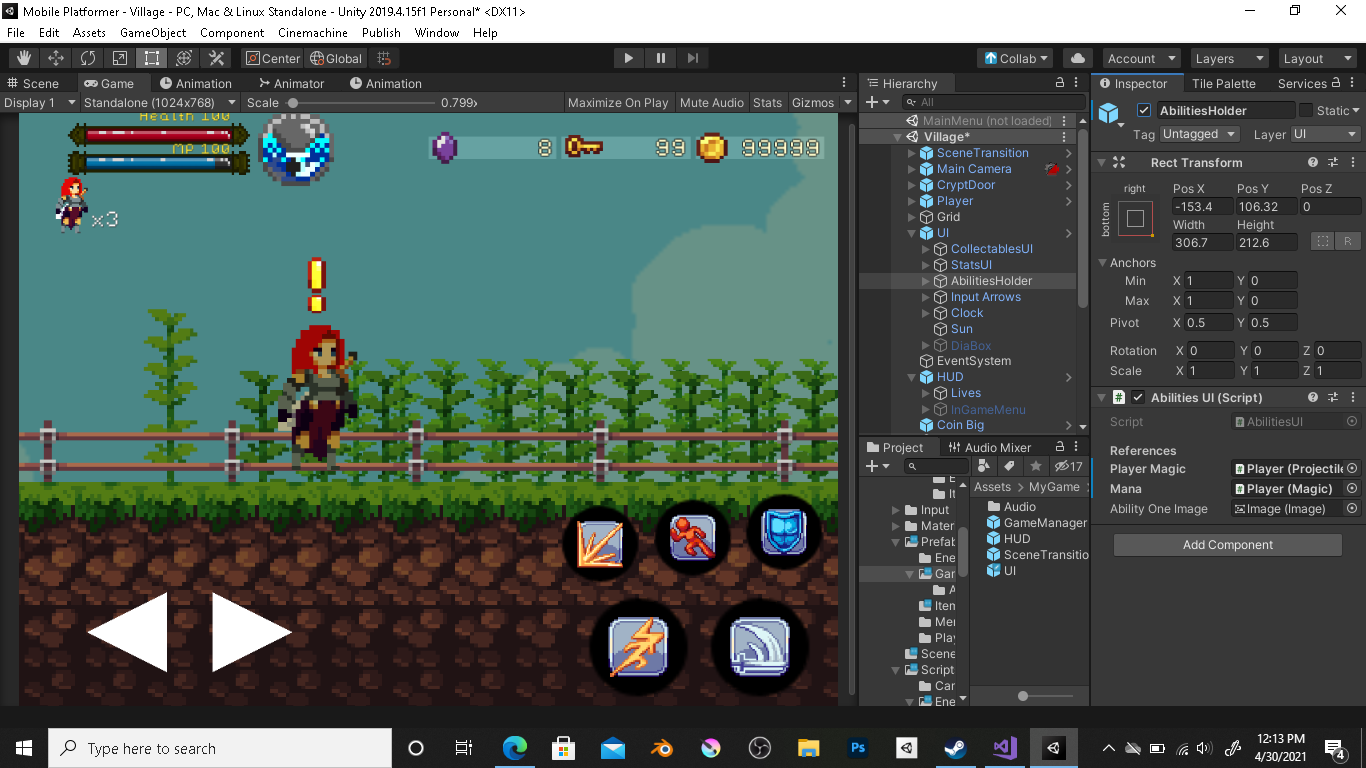Viewport: 1366px width, 768px height.
Task: Click the Pos X input field
Action: (1201, 206)
